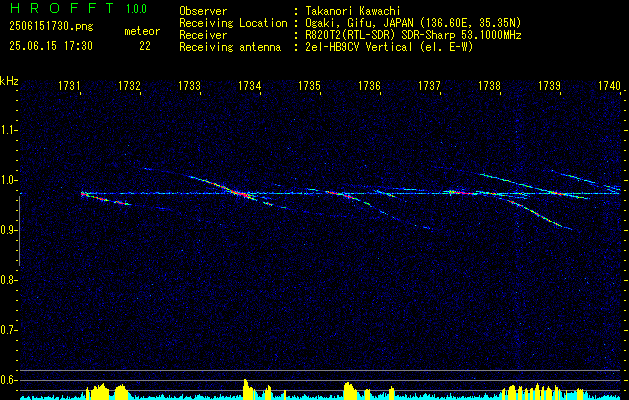
Task: Click the 1.0 kHz axis label
Action: pyautogui.click(x=8, y=180)
